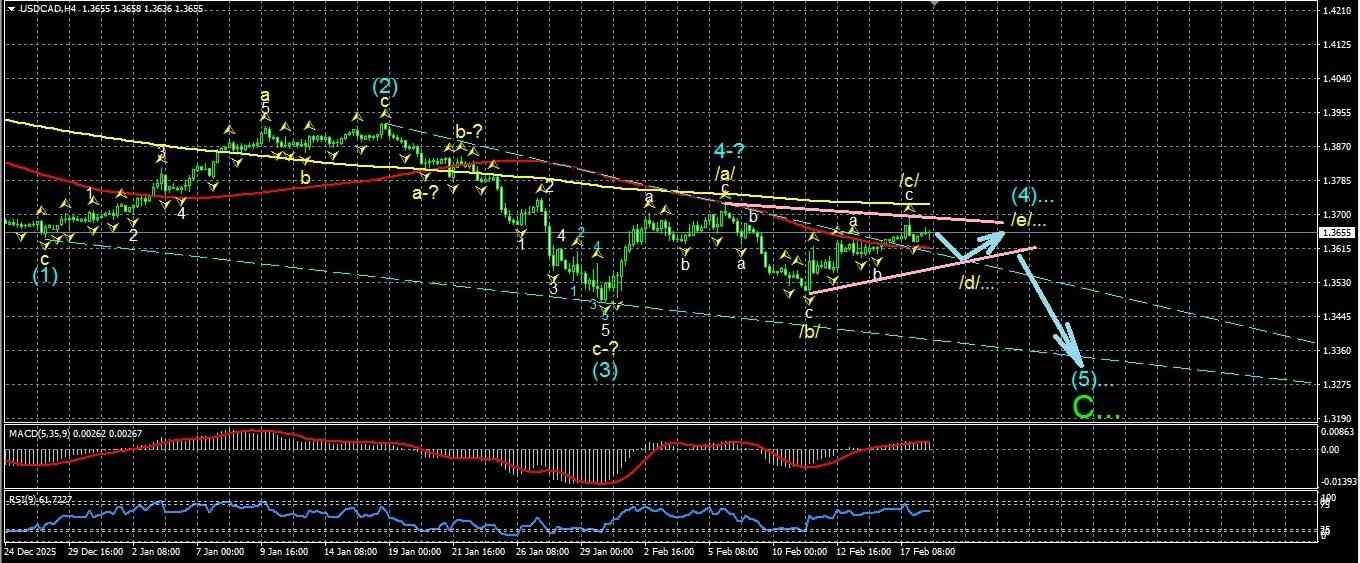Click the 1.3360 price axis value
This screenshot has height=563, width=1360.
(1337, 351)
